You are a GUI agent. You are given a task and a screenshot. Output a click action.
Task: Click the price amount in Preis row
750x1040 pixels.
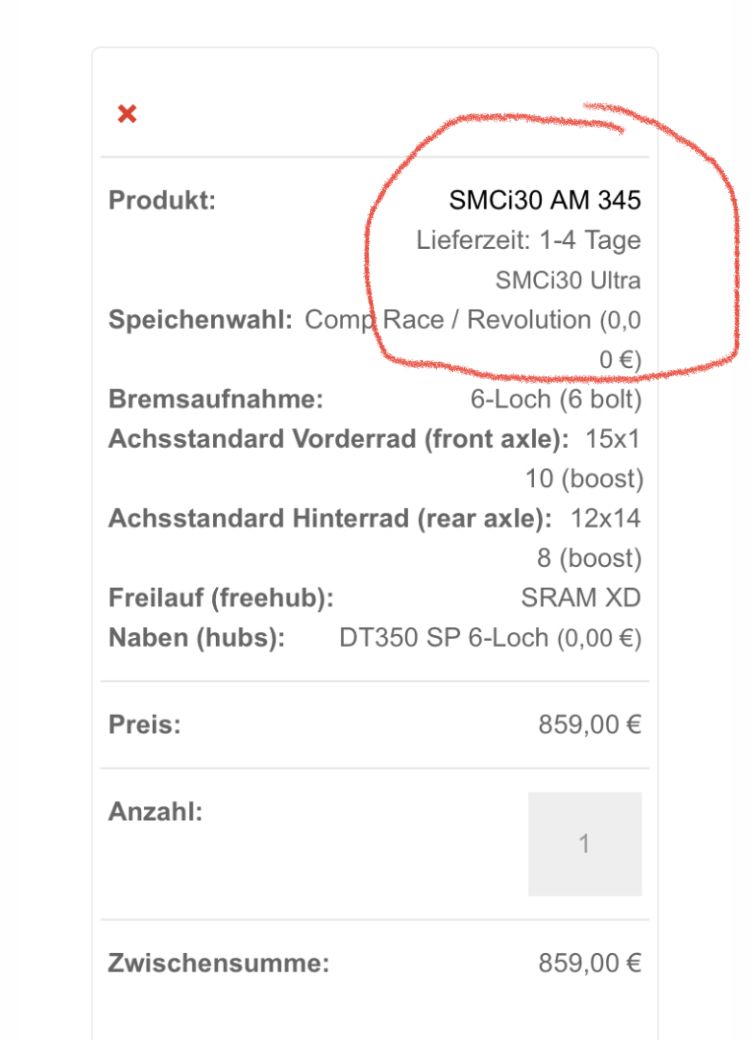(590, 725)
